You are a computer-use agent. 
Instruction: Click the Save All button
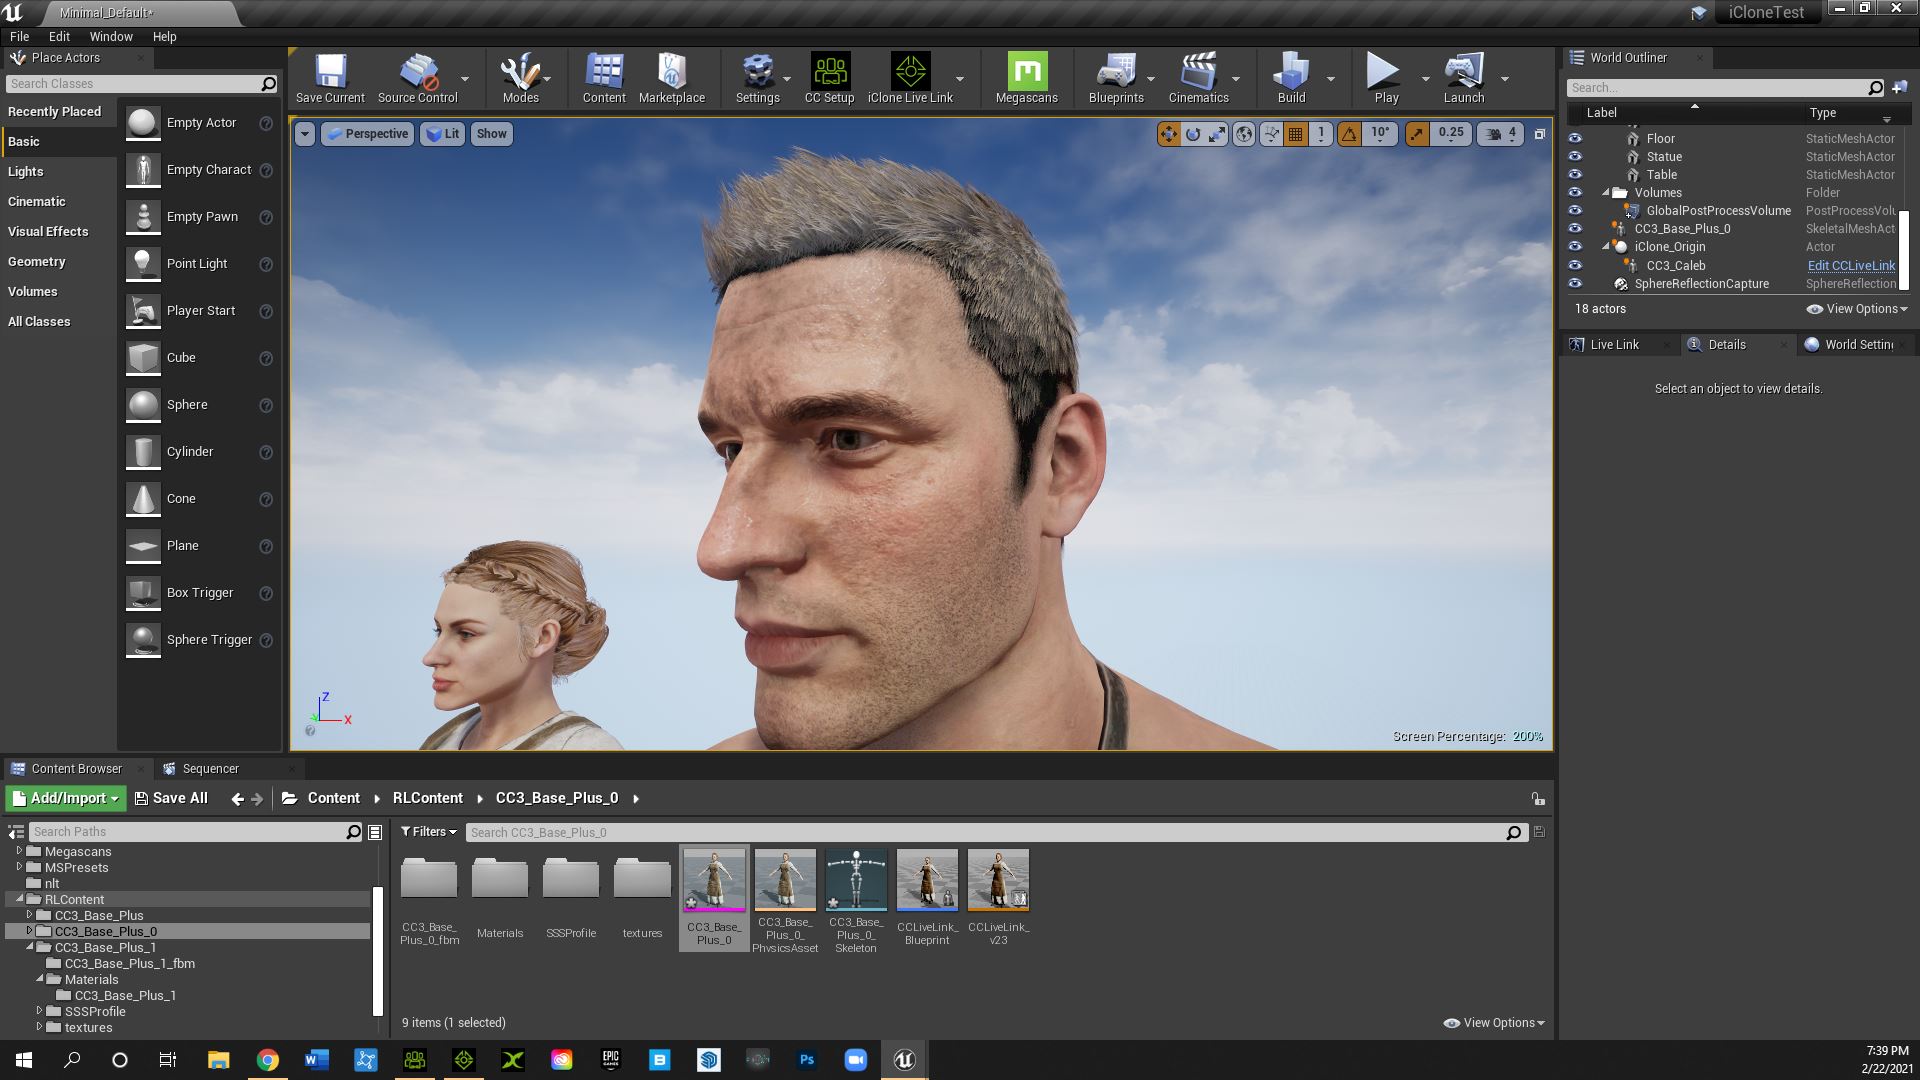171,798
